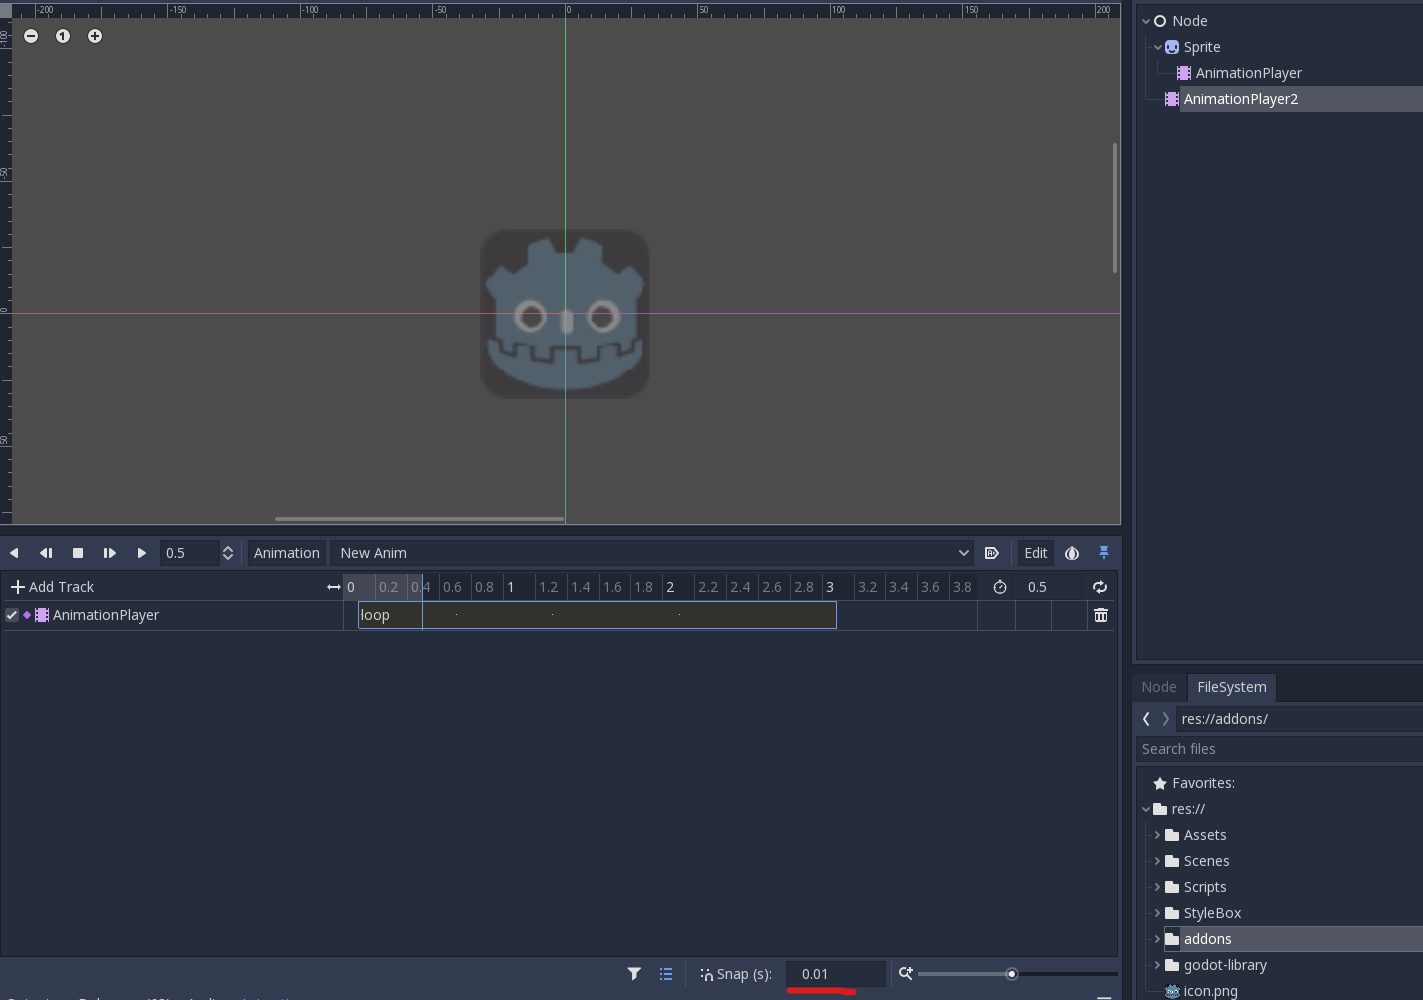Expand the addons folder

[1157, 939]
